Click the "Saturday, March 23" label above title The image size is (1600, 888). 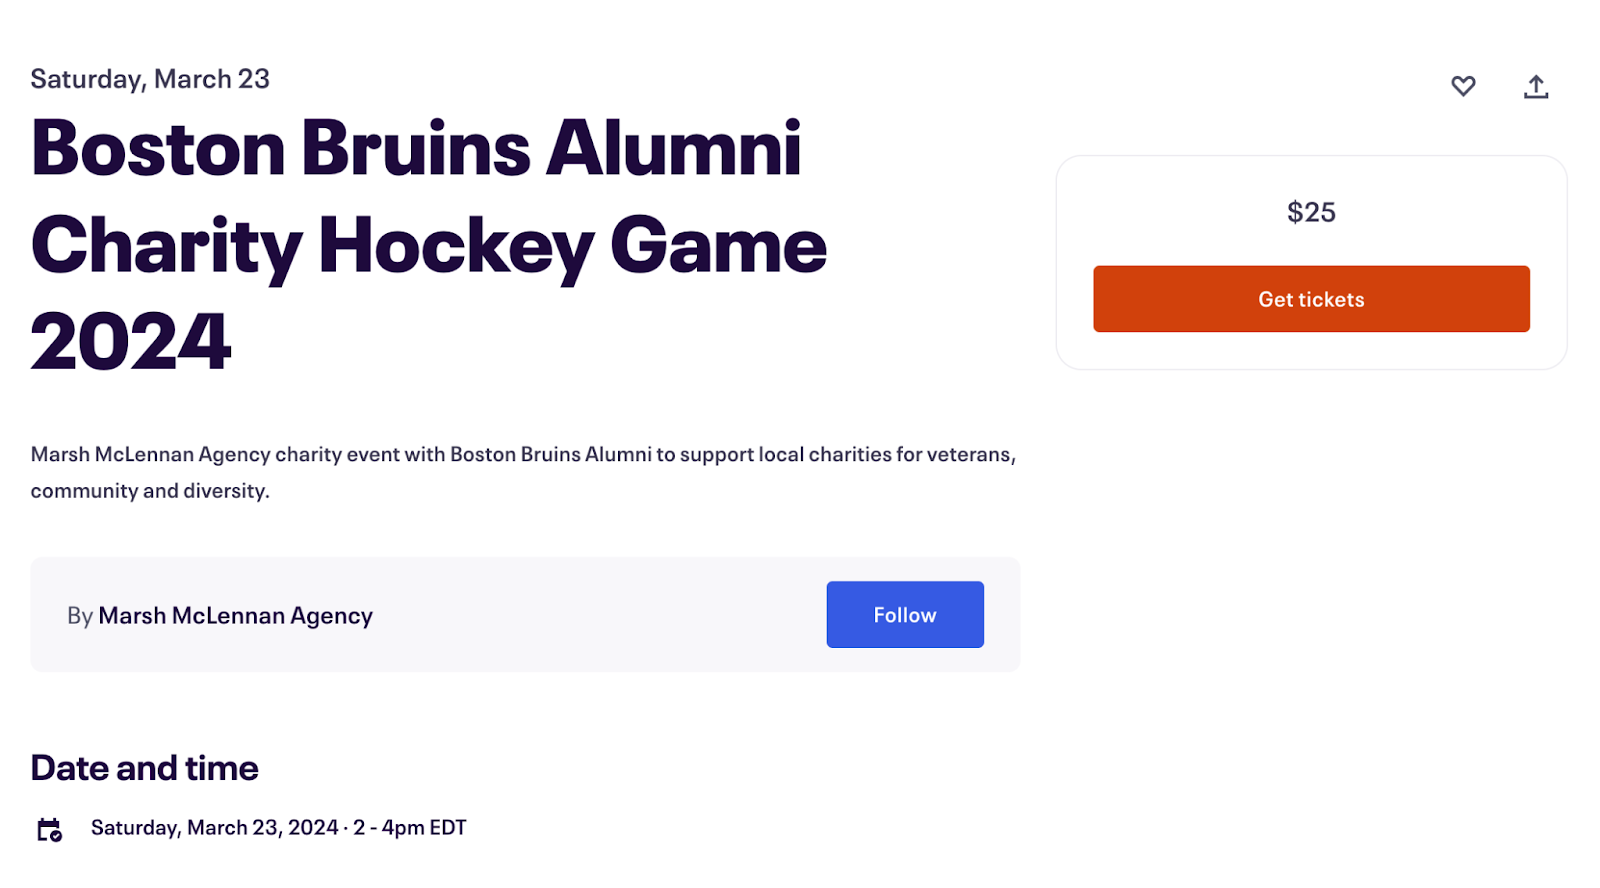150,79
